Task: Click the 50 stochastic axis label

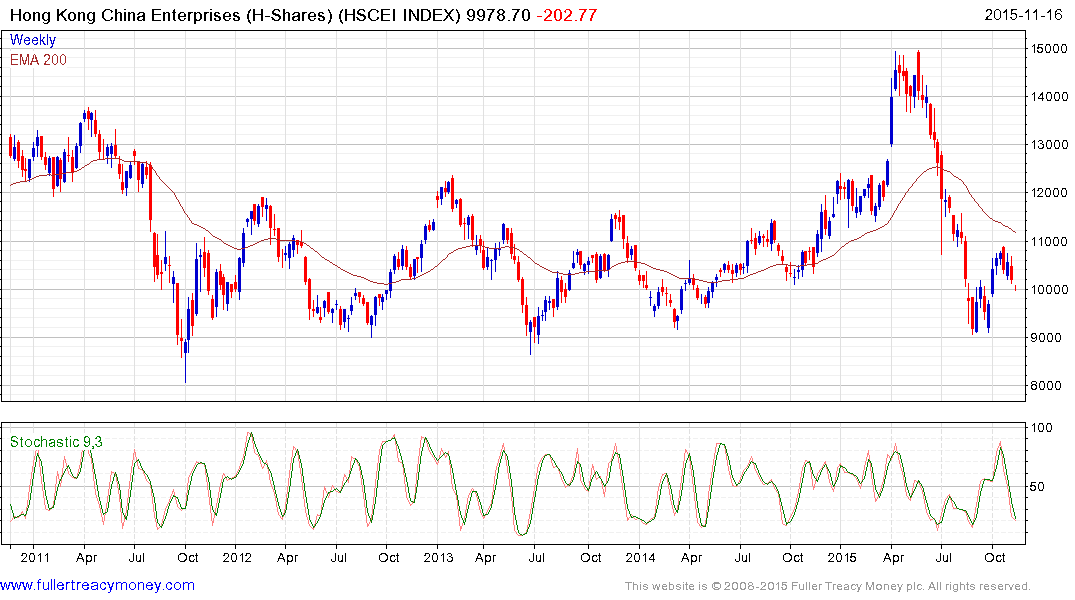Action: [1038, 487]
